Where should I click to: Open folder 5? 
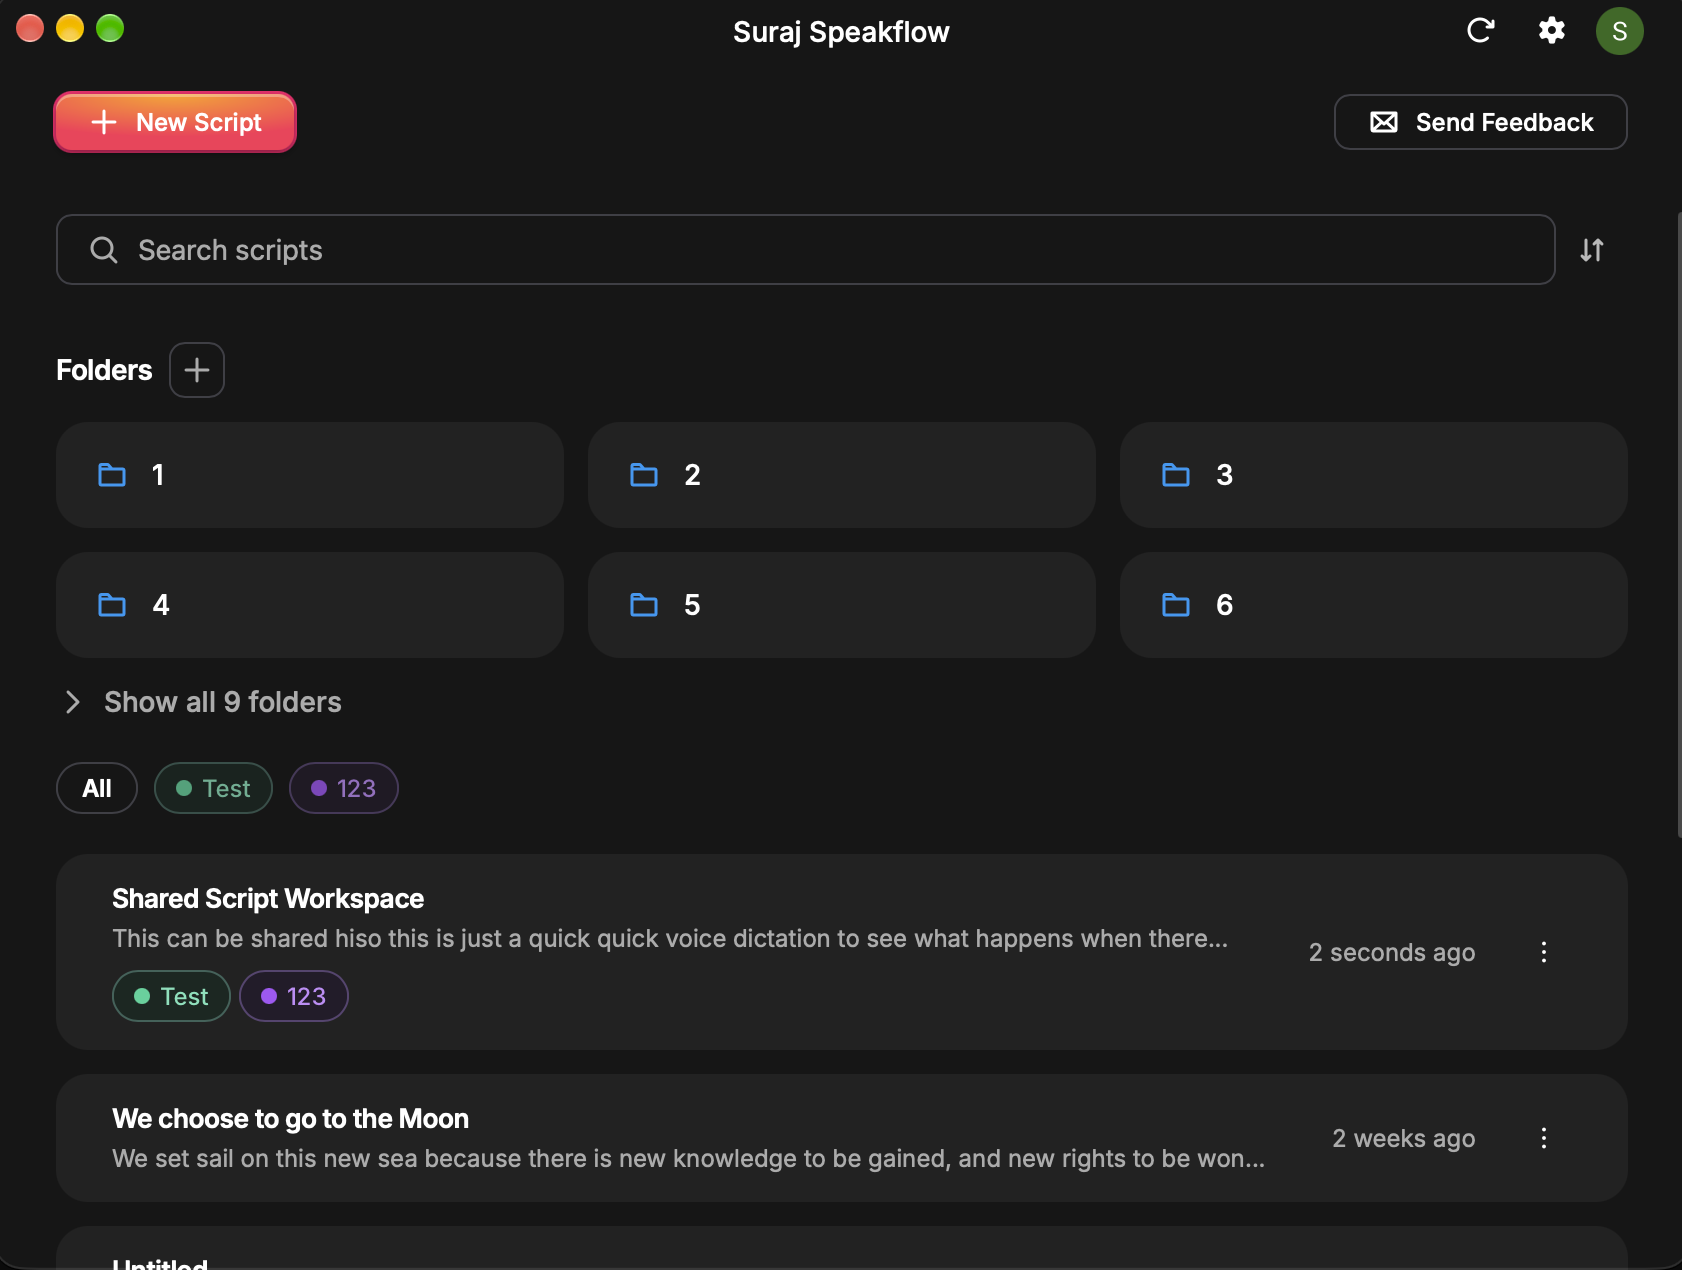click(x=842, y=605)
